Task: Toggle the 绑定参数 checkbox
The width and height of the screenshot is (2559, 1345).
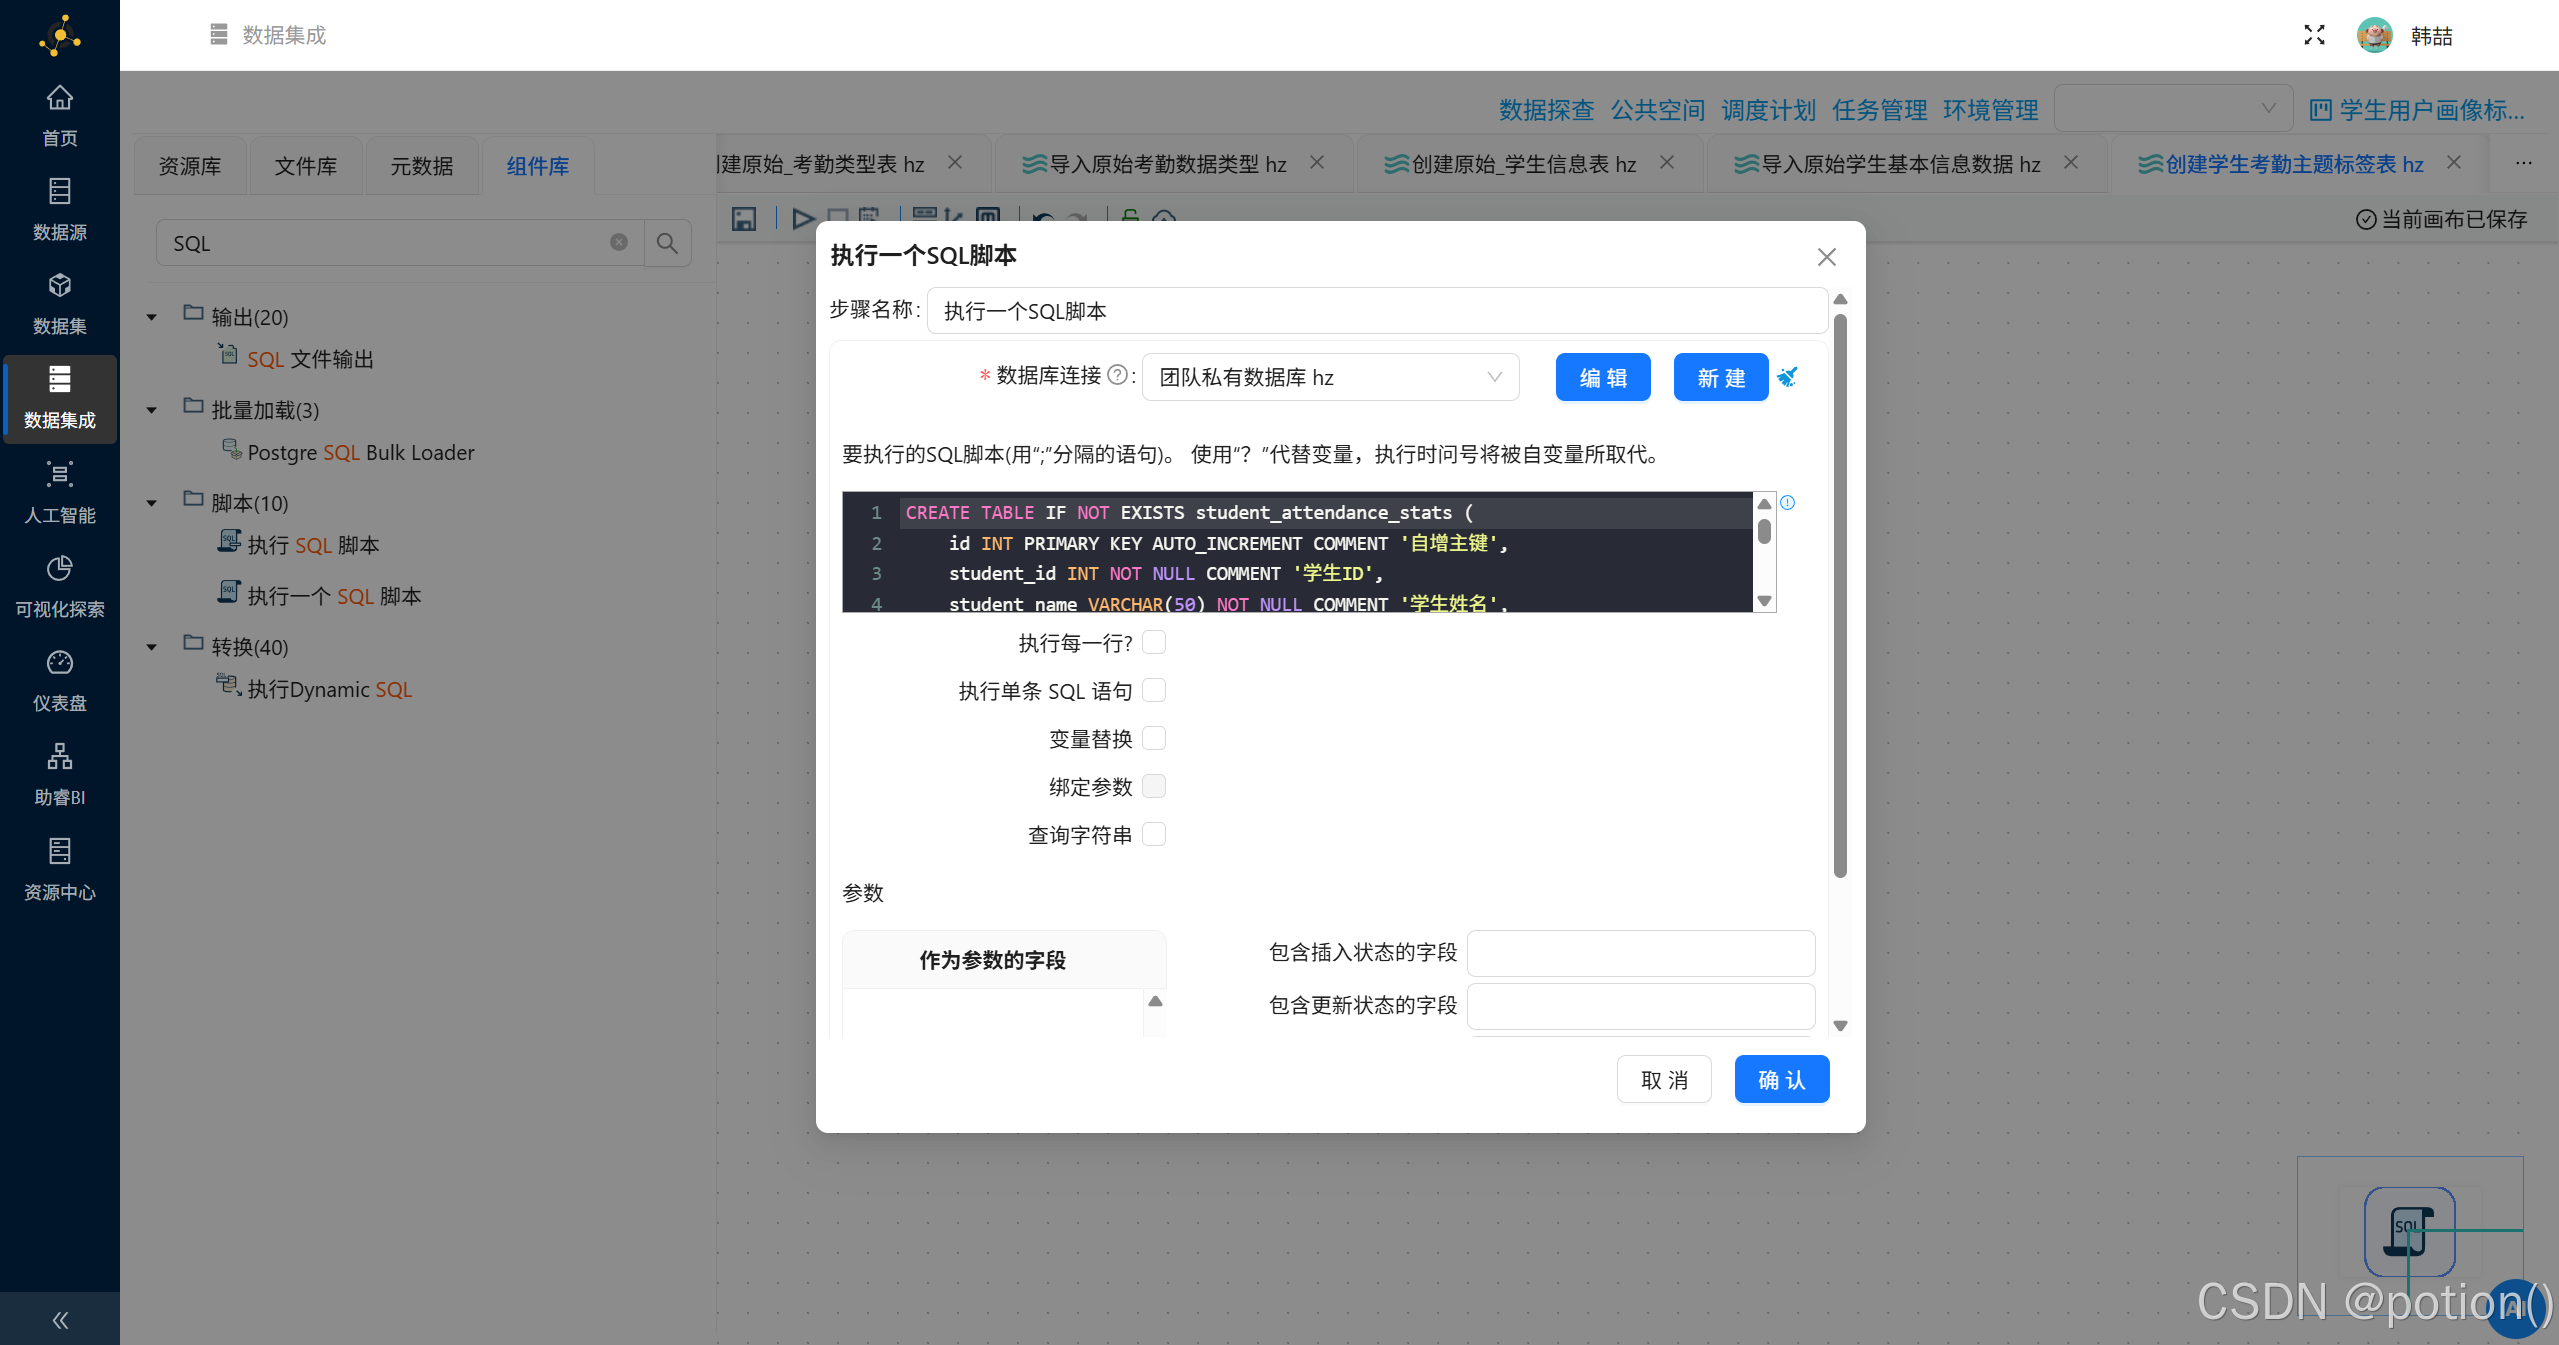Action: 1154,786
